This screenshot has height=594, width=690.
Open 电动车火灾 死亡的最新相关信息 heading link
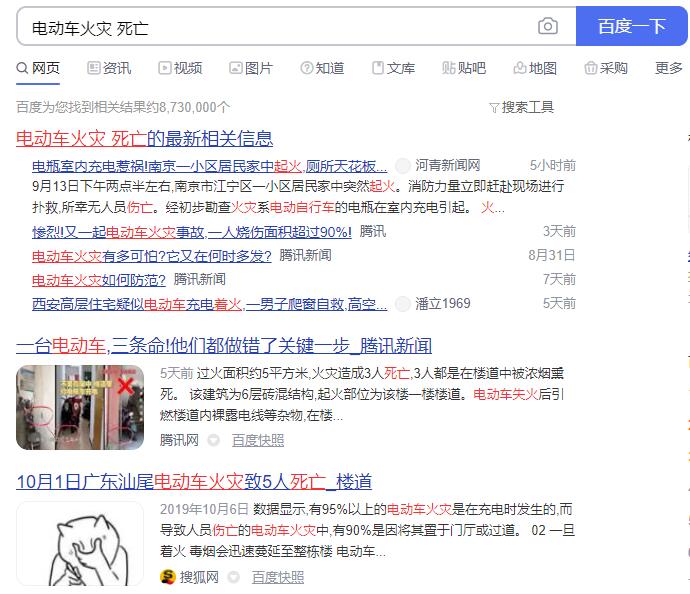[144, 139]
